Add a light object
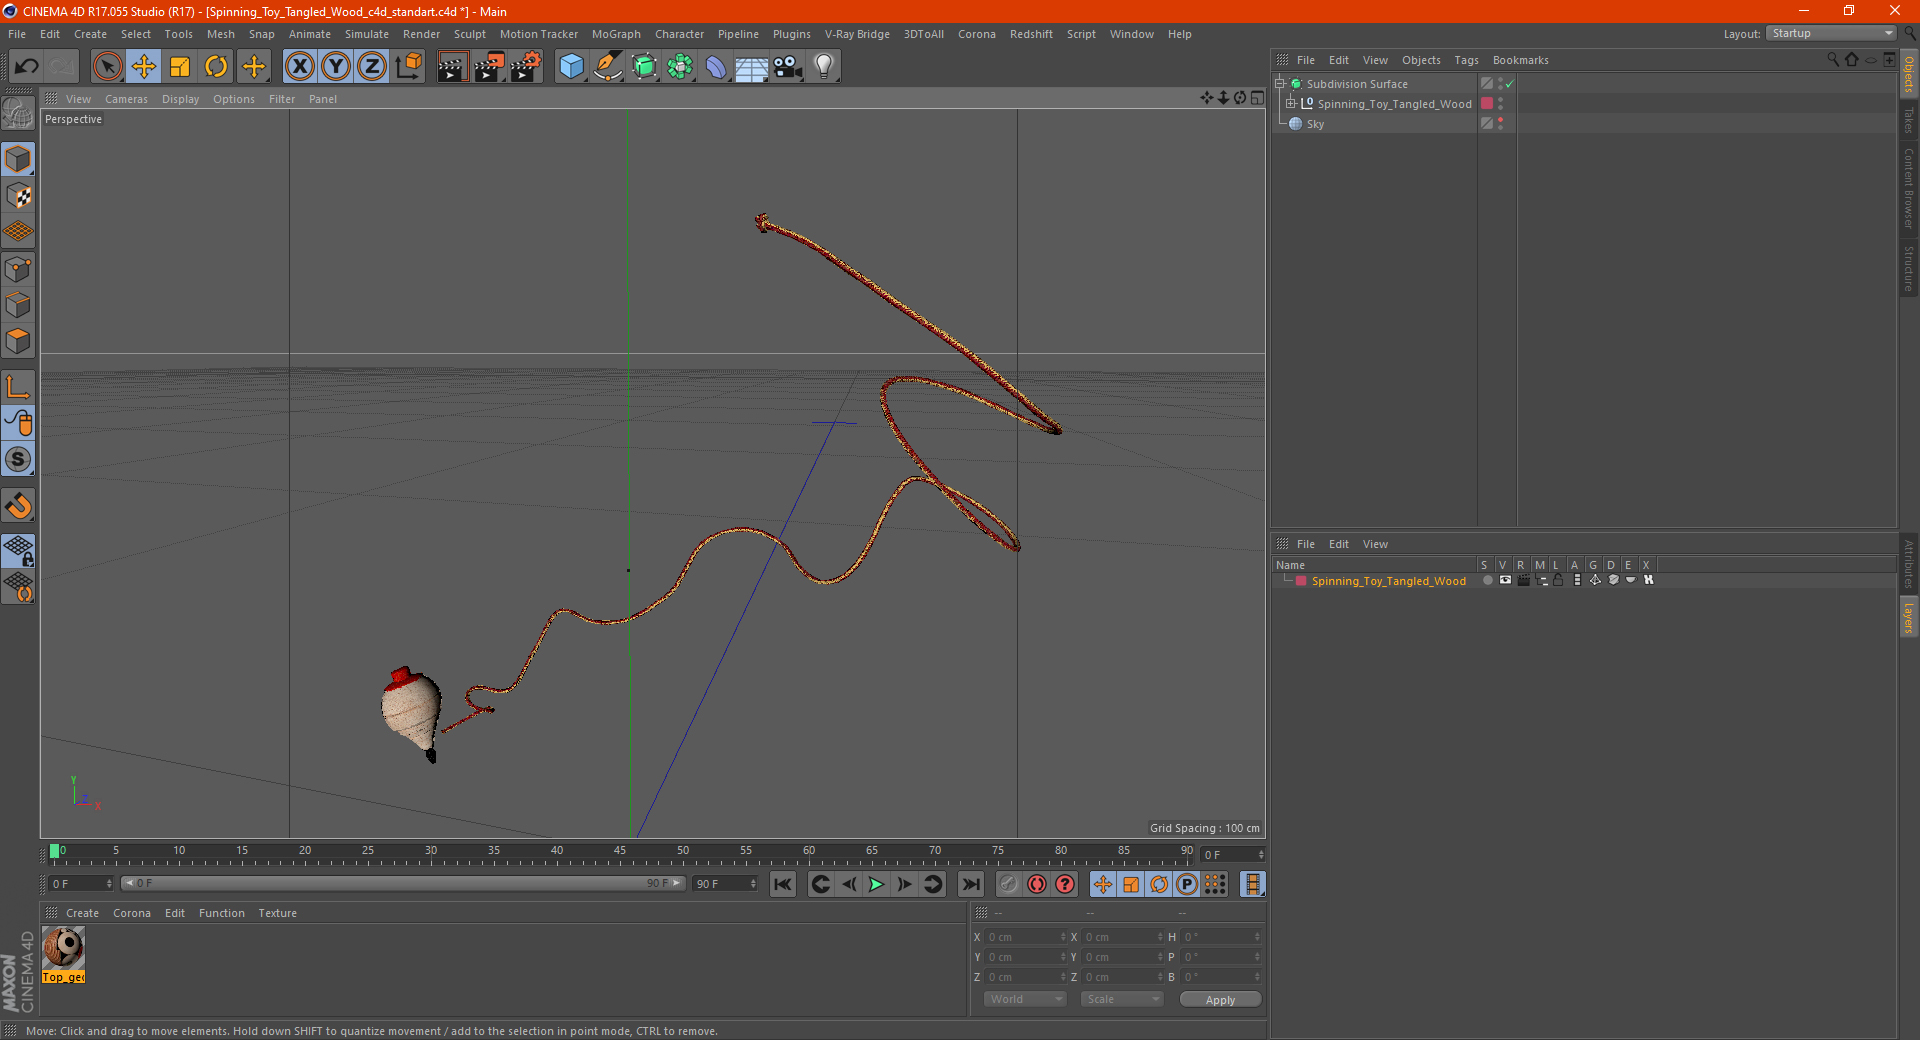The width and height of the screenshot is (1920, 1040). pyautogui.click(x=824, y=67)
